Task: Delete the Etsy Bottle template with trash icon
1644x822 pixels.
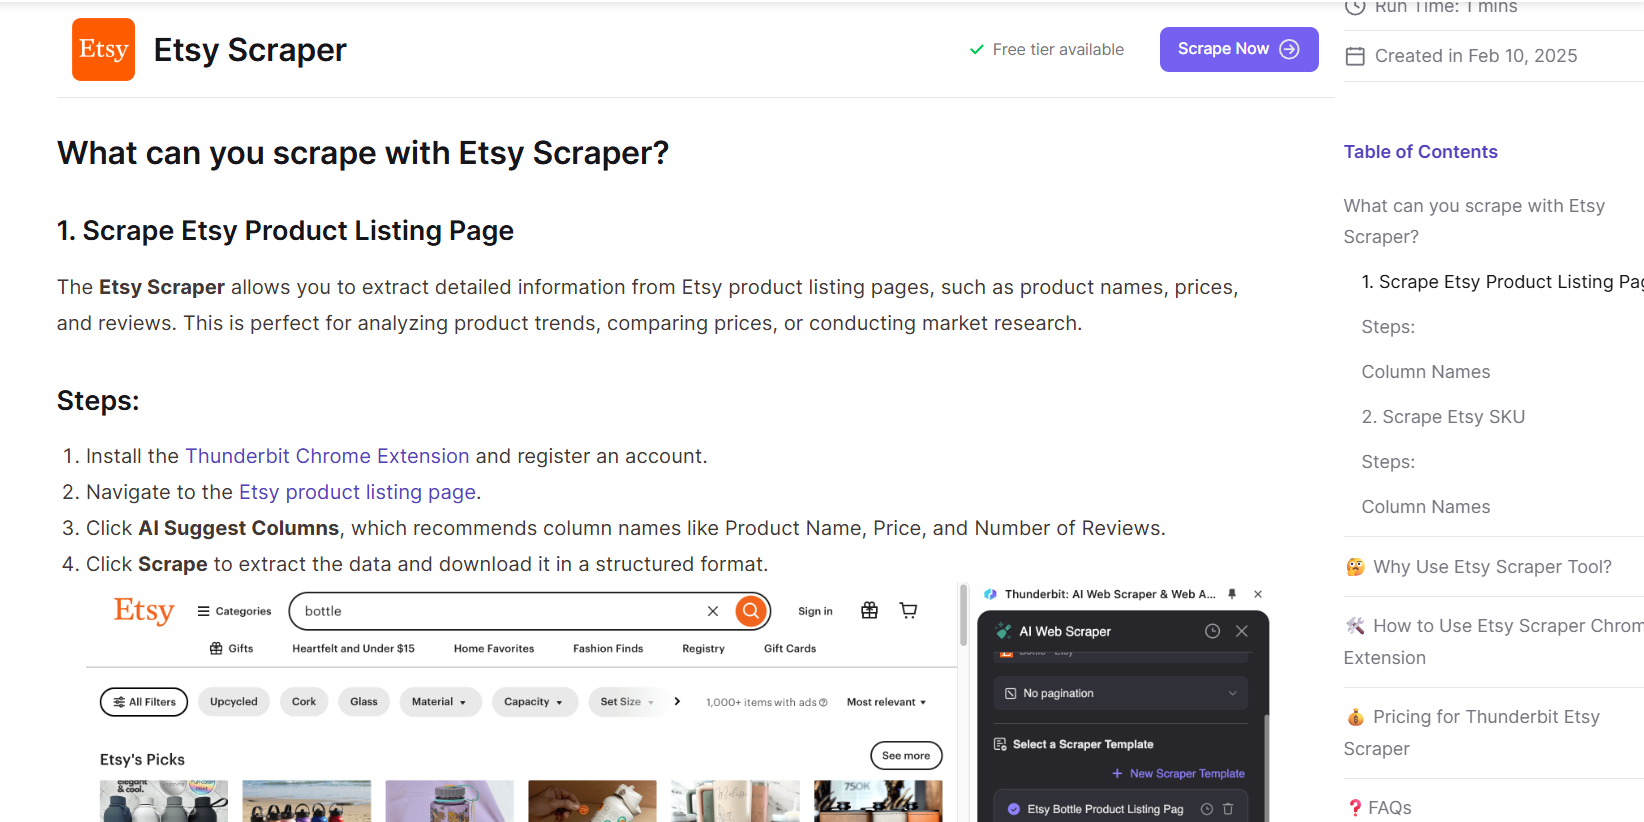Action: tap(1228, 809)
